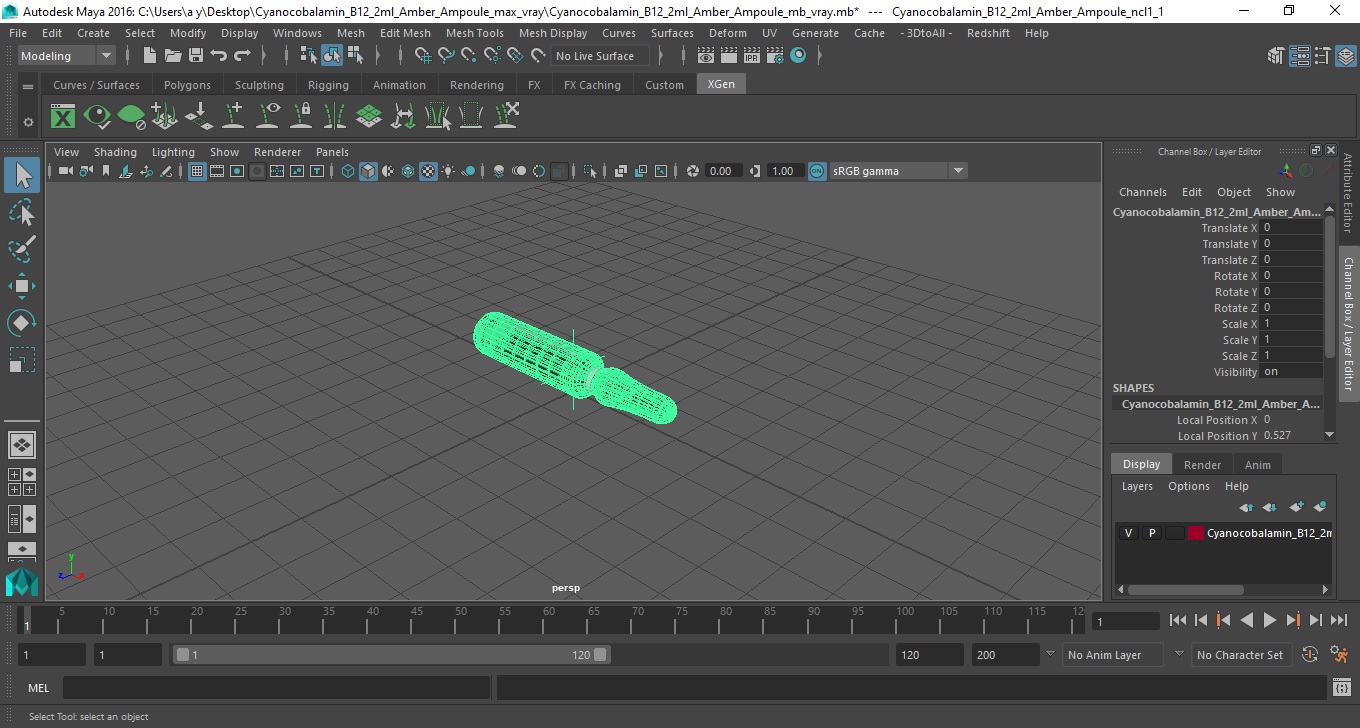Toggle smooth shade all in viewport

(368, 171)
